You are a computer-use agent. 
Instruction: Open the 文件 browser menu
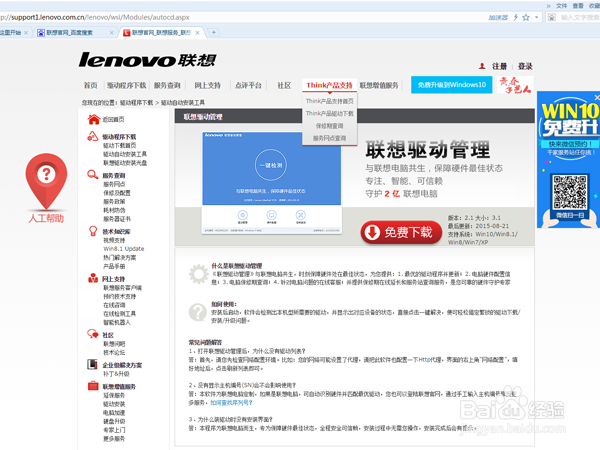point(561,6)
